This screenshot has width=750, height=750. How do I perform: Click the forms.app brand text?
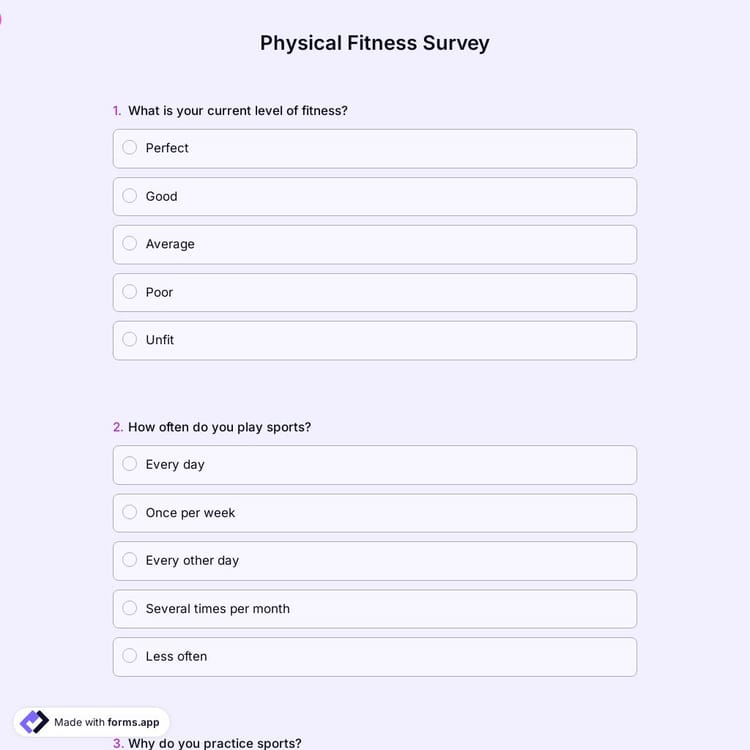click(133, 722)
